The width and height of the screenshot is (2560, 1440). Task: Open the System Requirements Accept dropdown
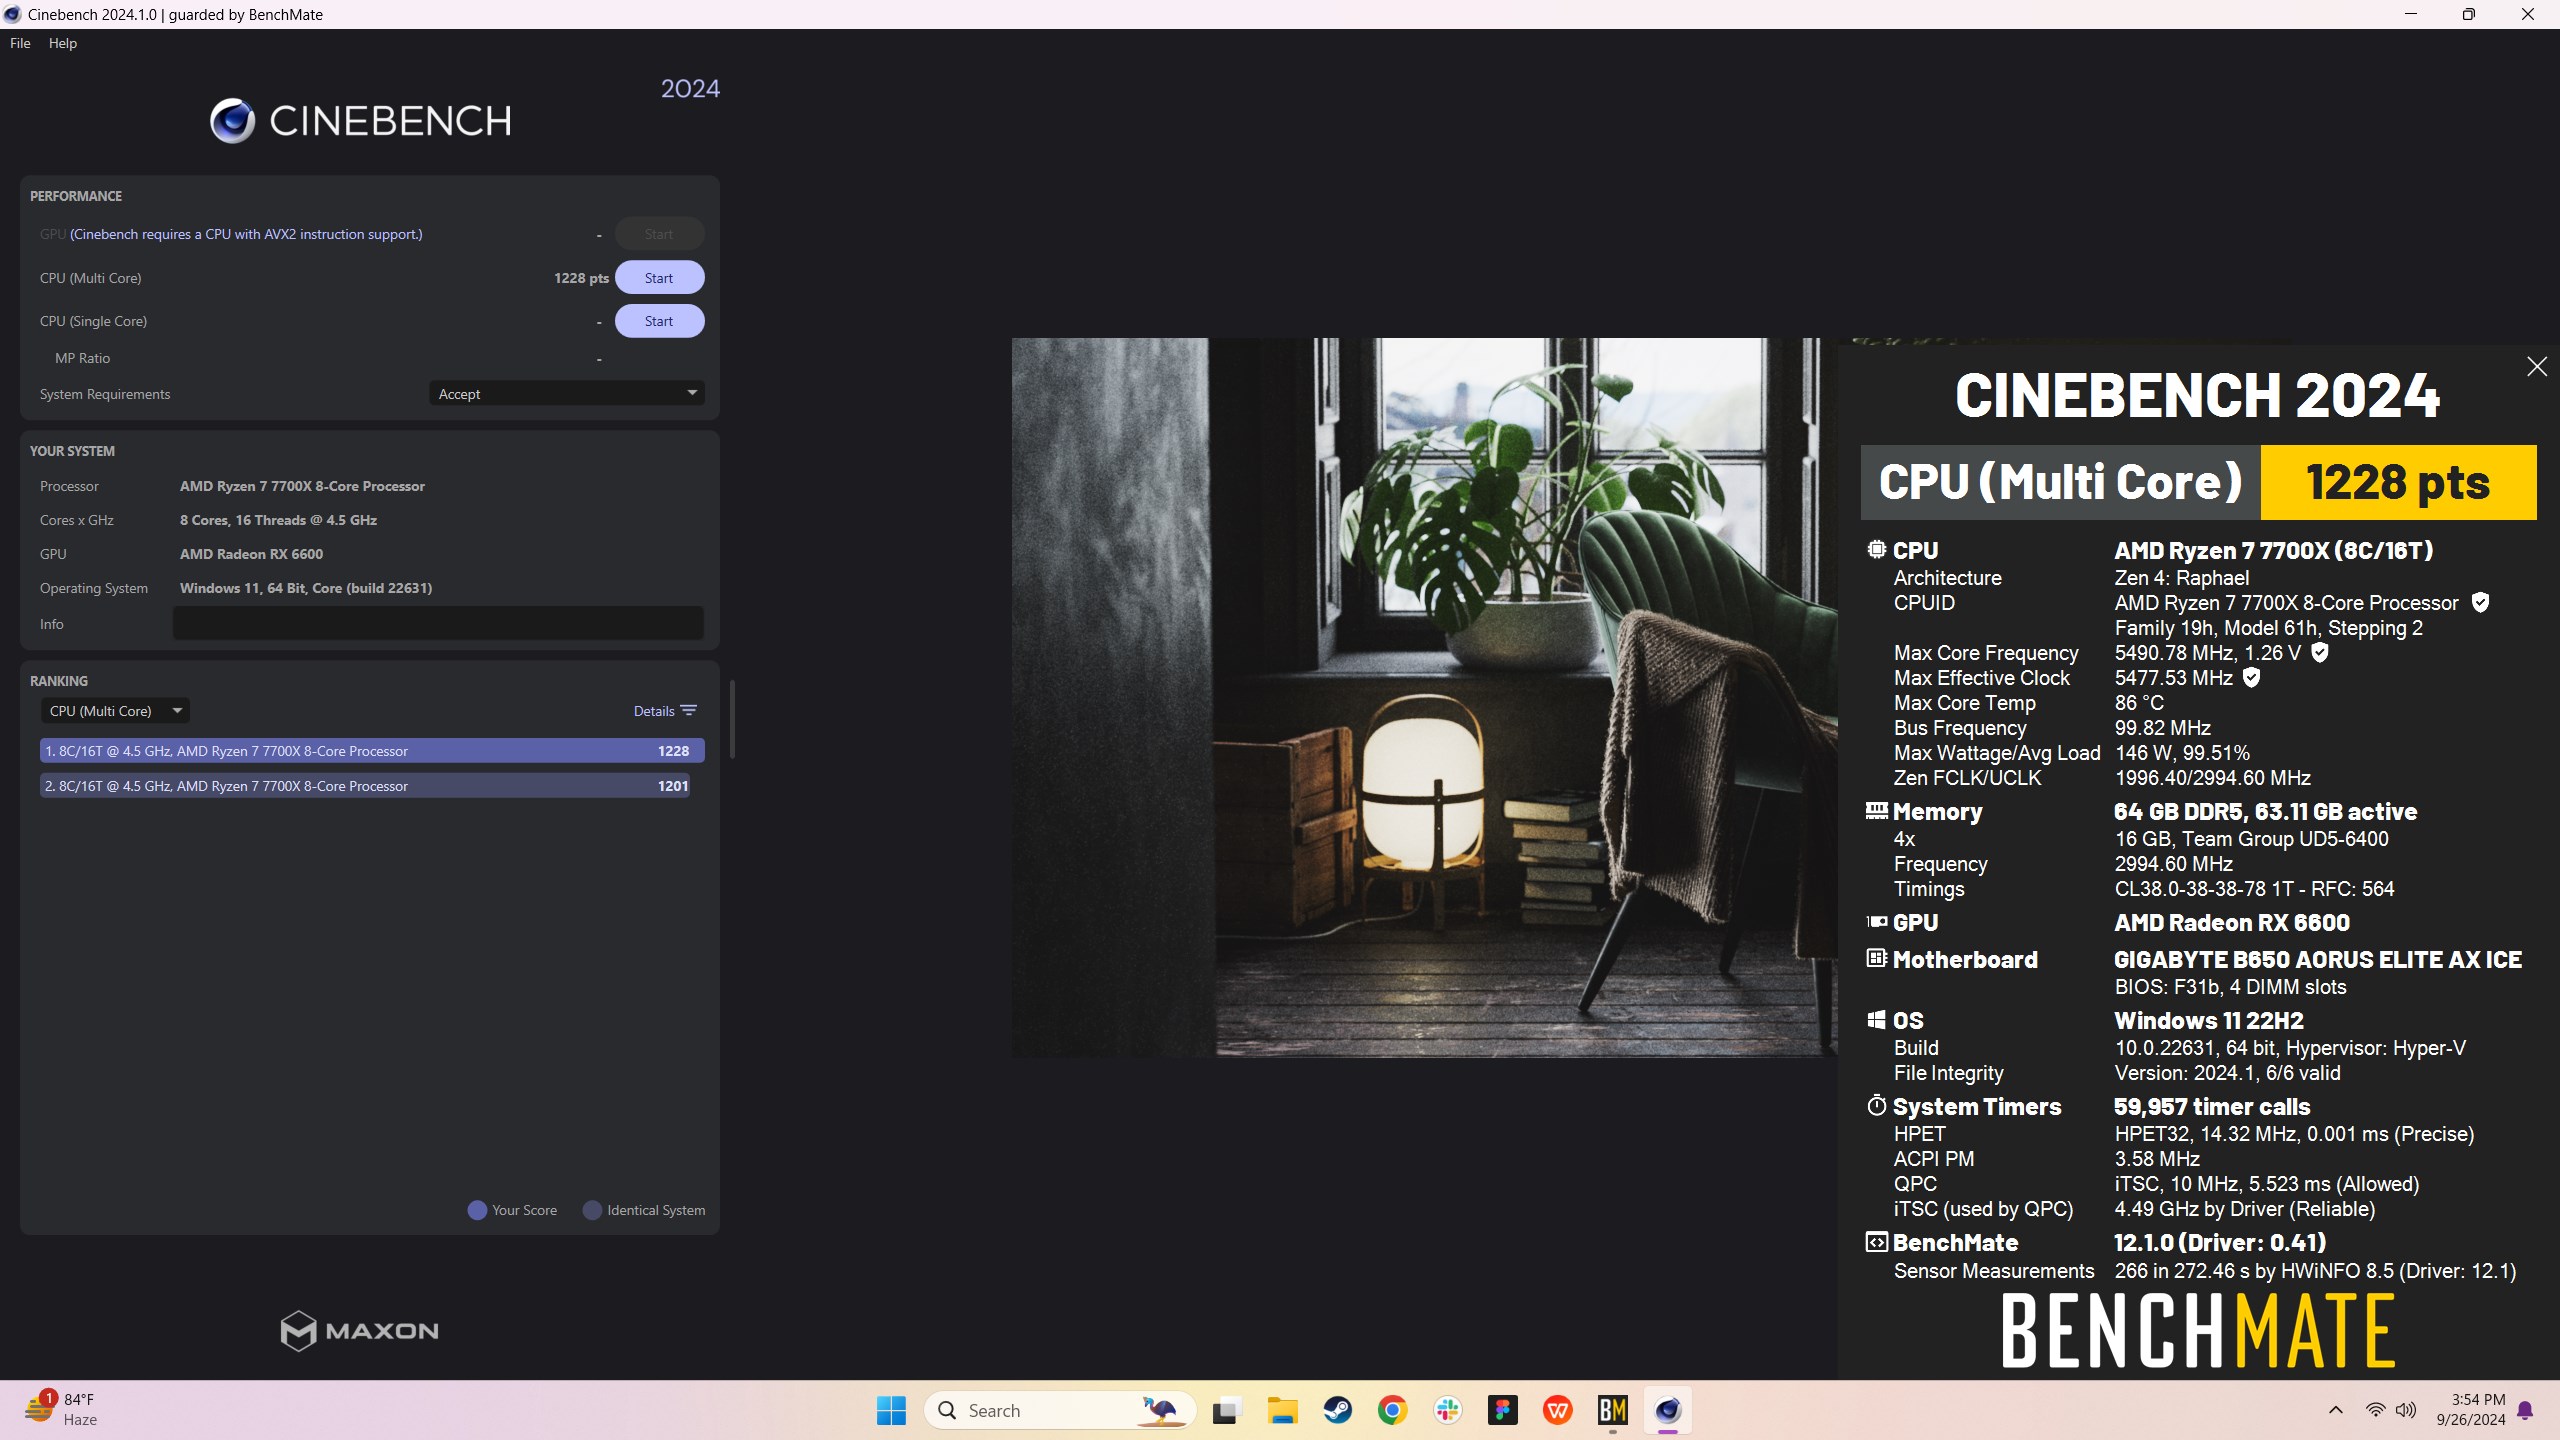pyautogui.click(x=567, y=394)
